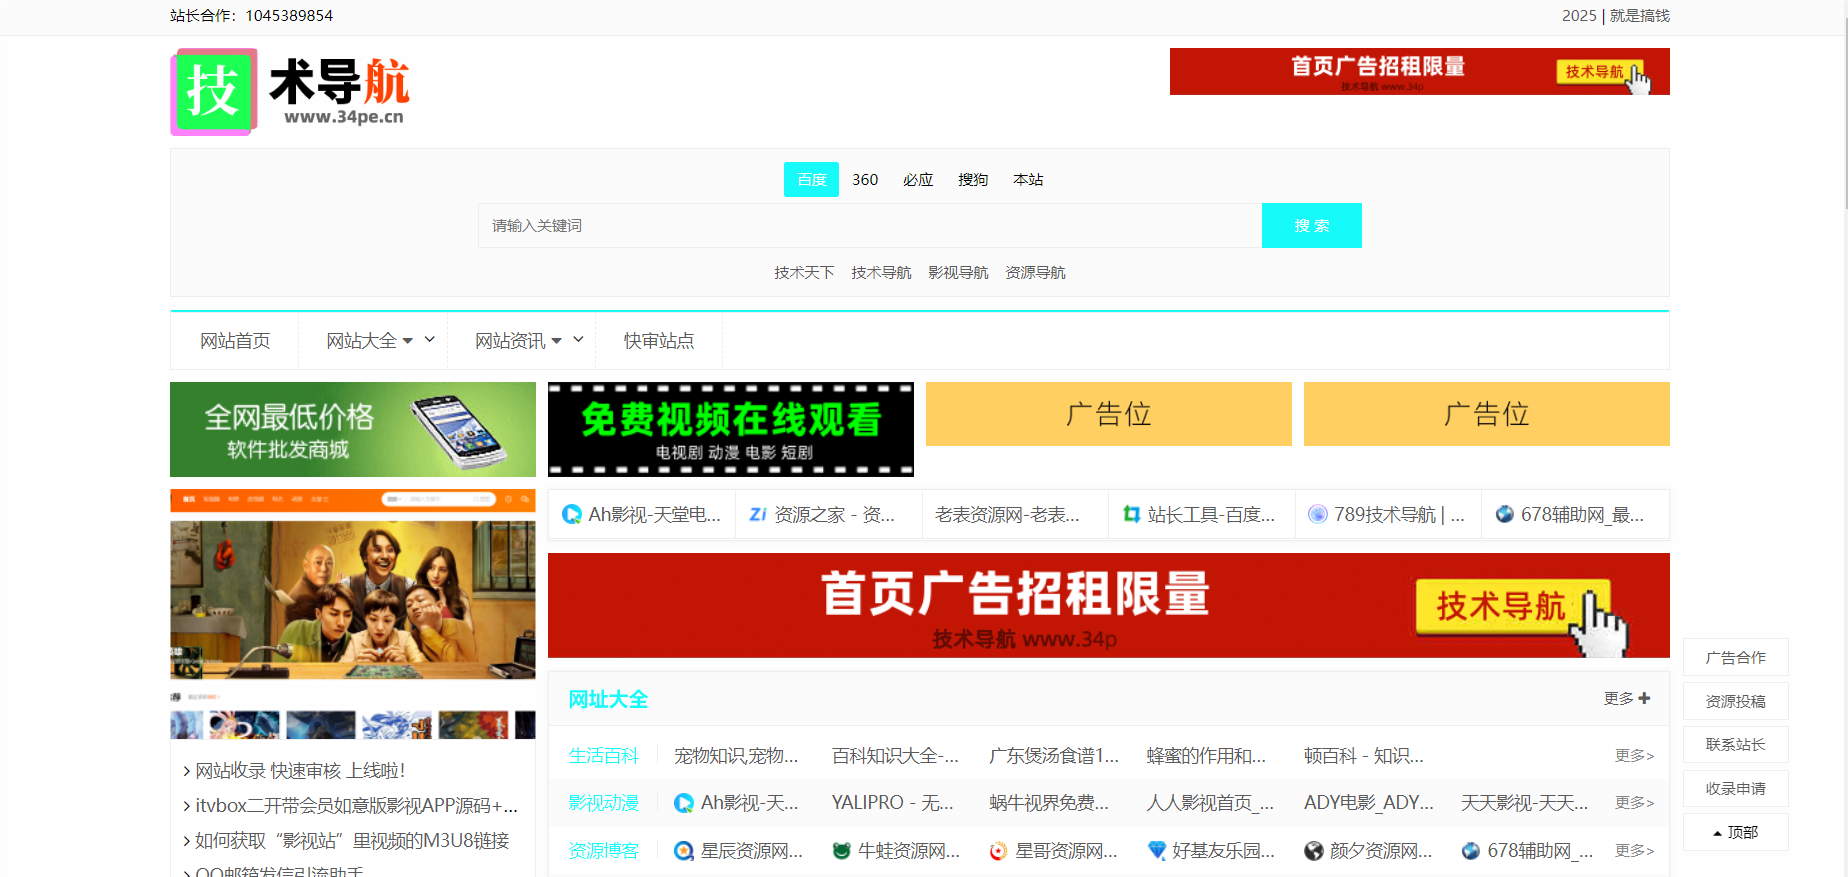Click the header 首页广告招租限量 ad banner
The image size is (1848, 877).
(1420, 72)
